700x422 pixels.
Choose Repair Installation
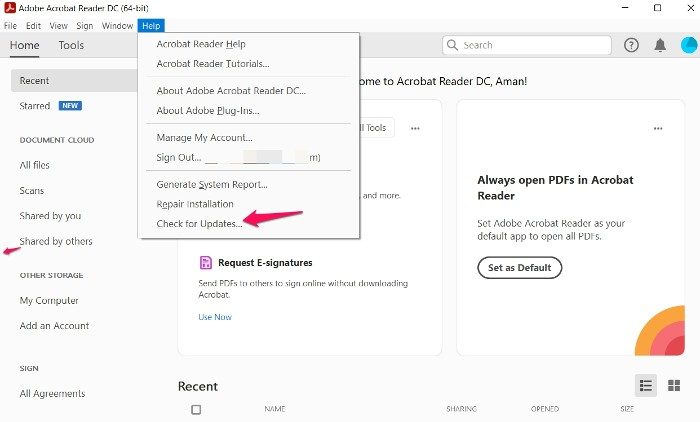[195, 204]
